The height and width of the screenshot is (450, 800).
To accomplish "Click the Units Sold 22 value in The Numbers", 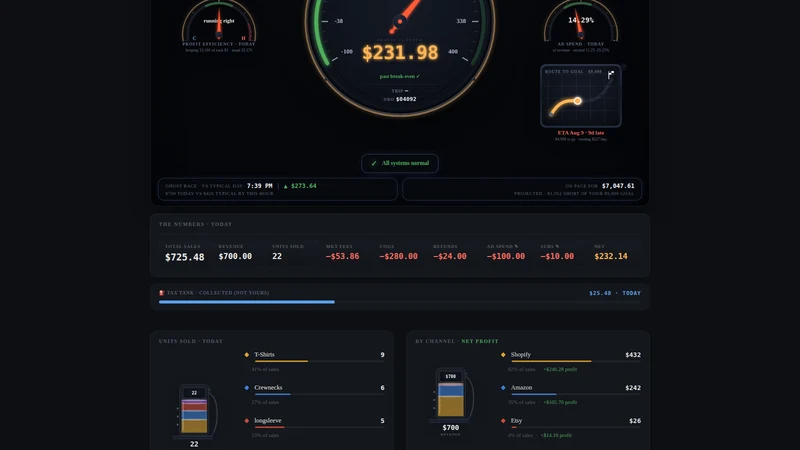I will (x=277, y=256).
